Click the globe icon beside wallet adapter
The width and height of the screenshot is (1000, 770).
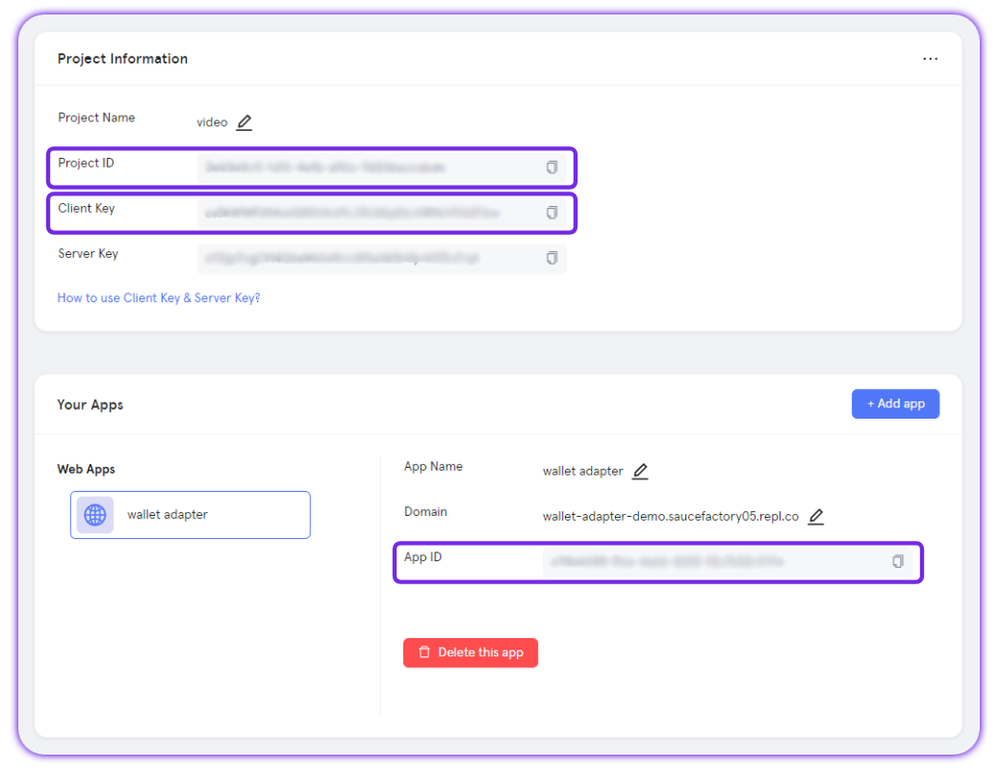(94, 515)
